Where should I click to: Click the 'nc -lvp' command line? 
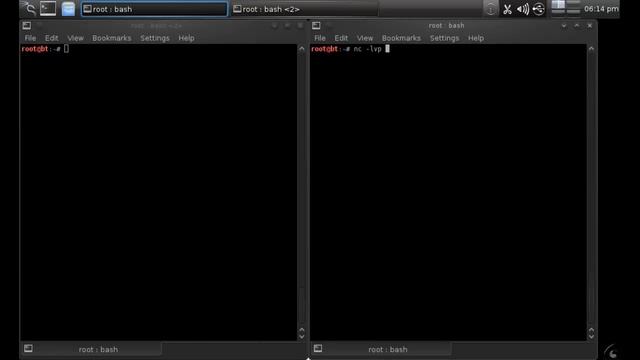350,49
